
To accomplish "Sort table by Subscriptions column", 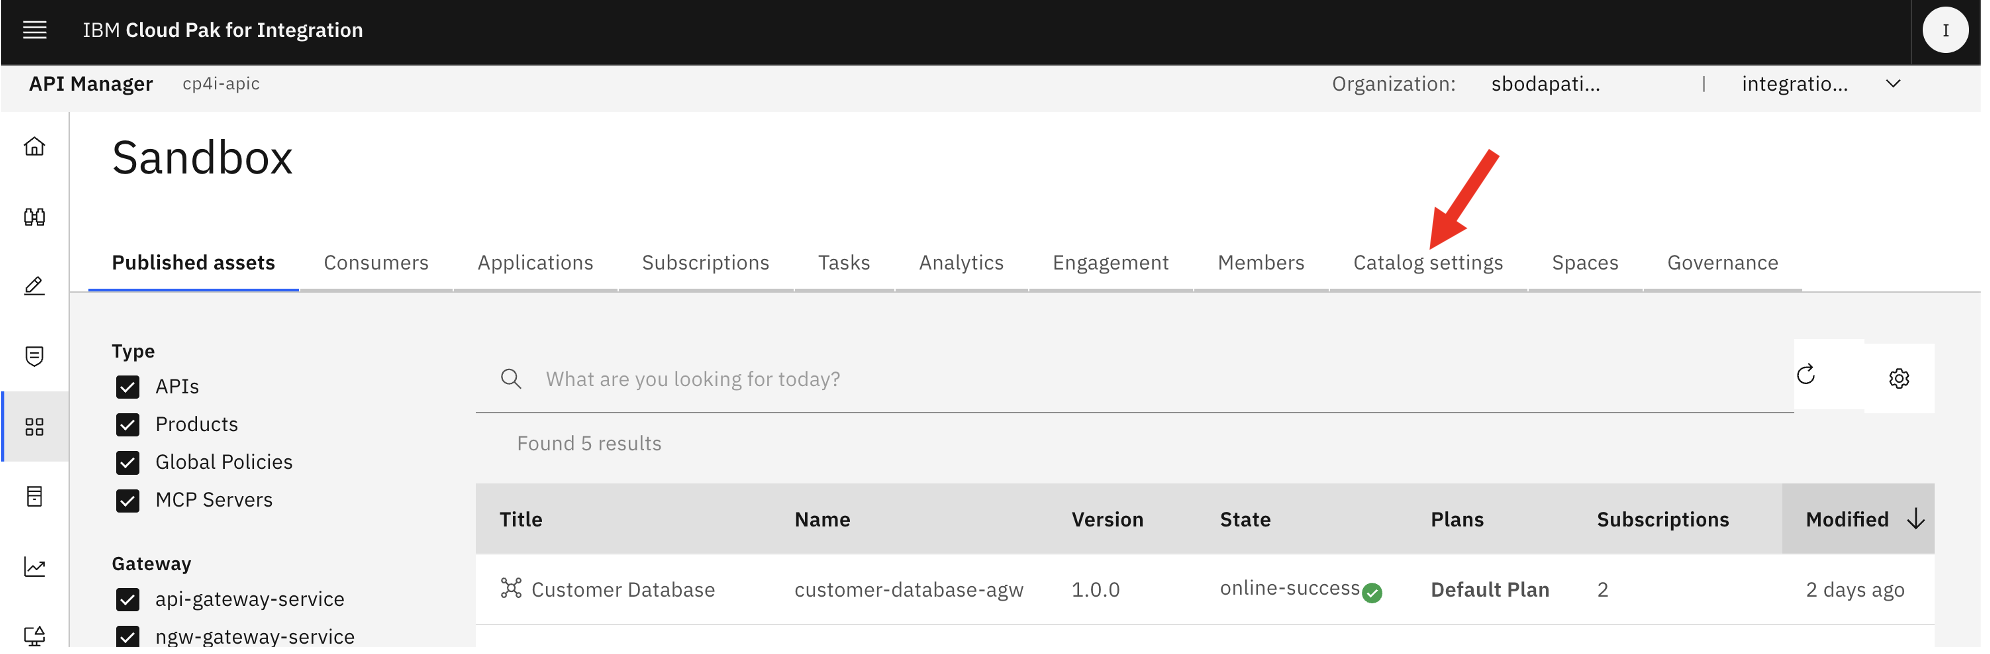I will click(x=1662, y=519).
